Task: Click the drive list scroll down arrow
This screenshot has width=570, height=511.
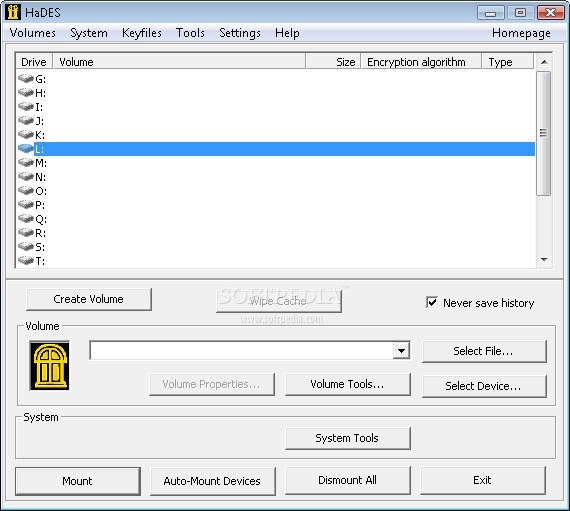Action: pos(544,259)
